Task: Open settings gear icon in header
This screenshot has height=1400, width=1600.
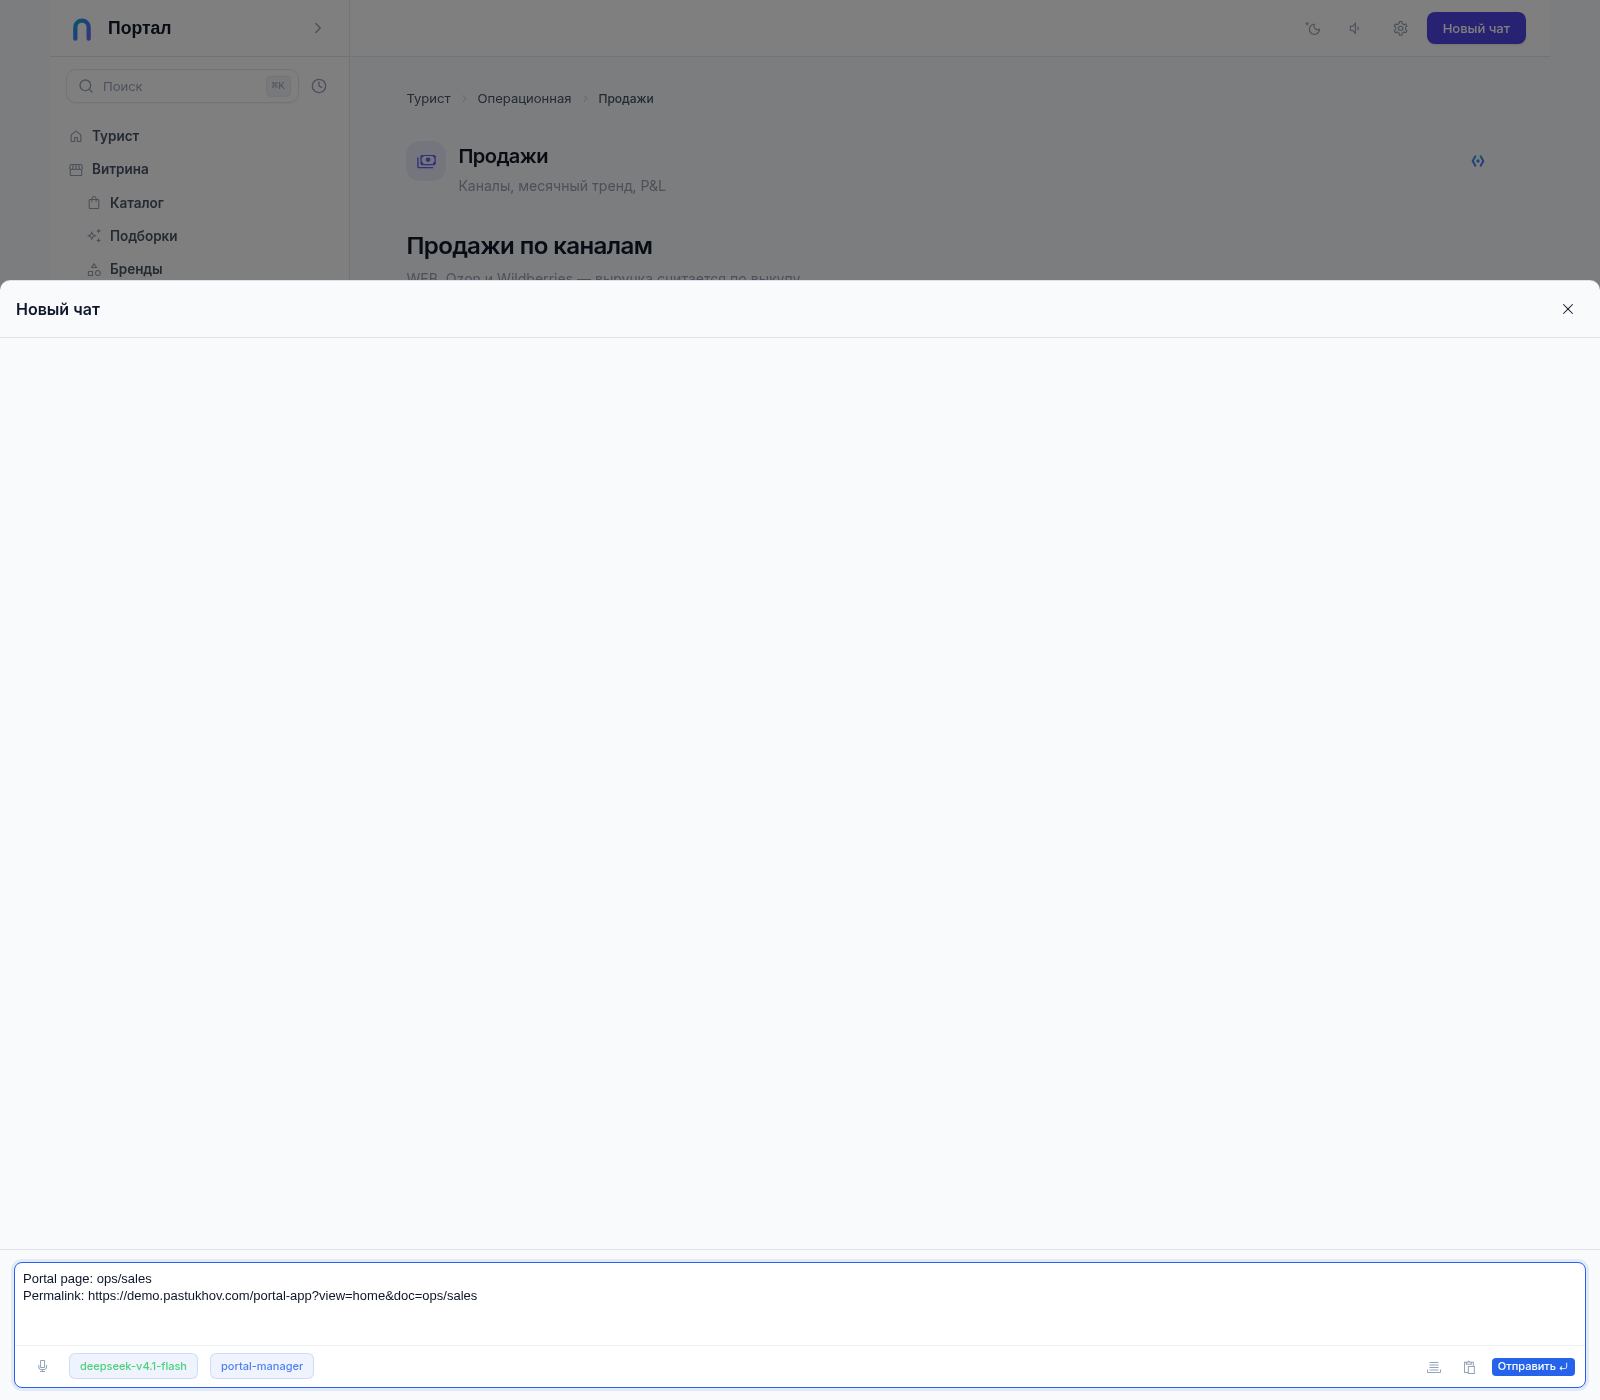Action: pyautogui.click(x=1400, y=29)
